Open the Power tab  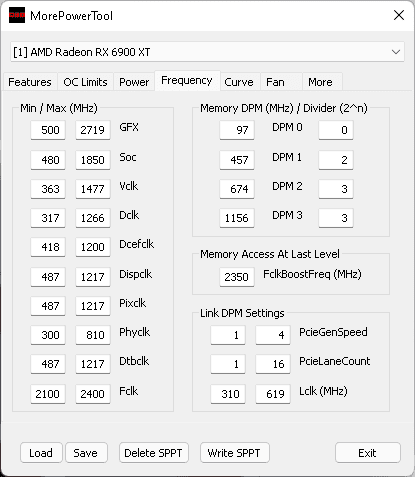pyautogui.click(x=134, y=82)
